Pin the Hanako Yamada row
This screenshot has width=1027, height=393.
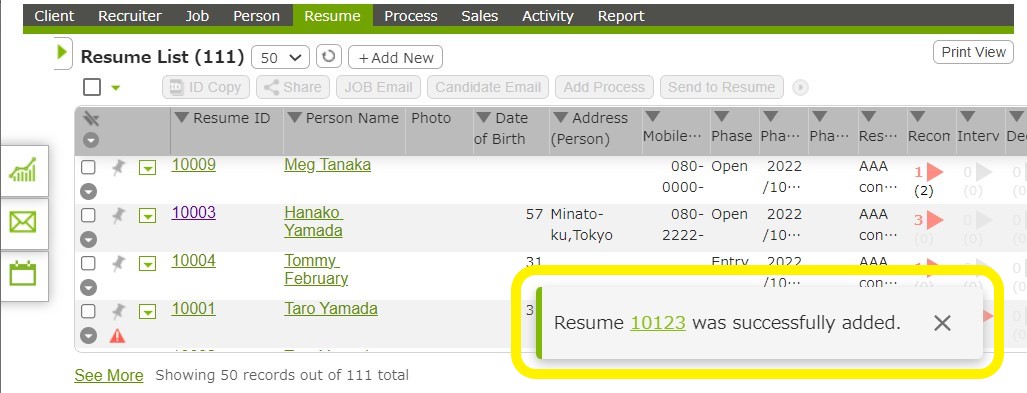[118, 215]
